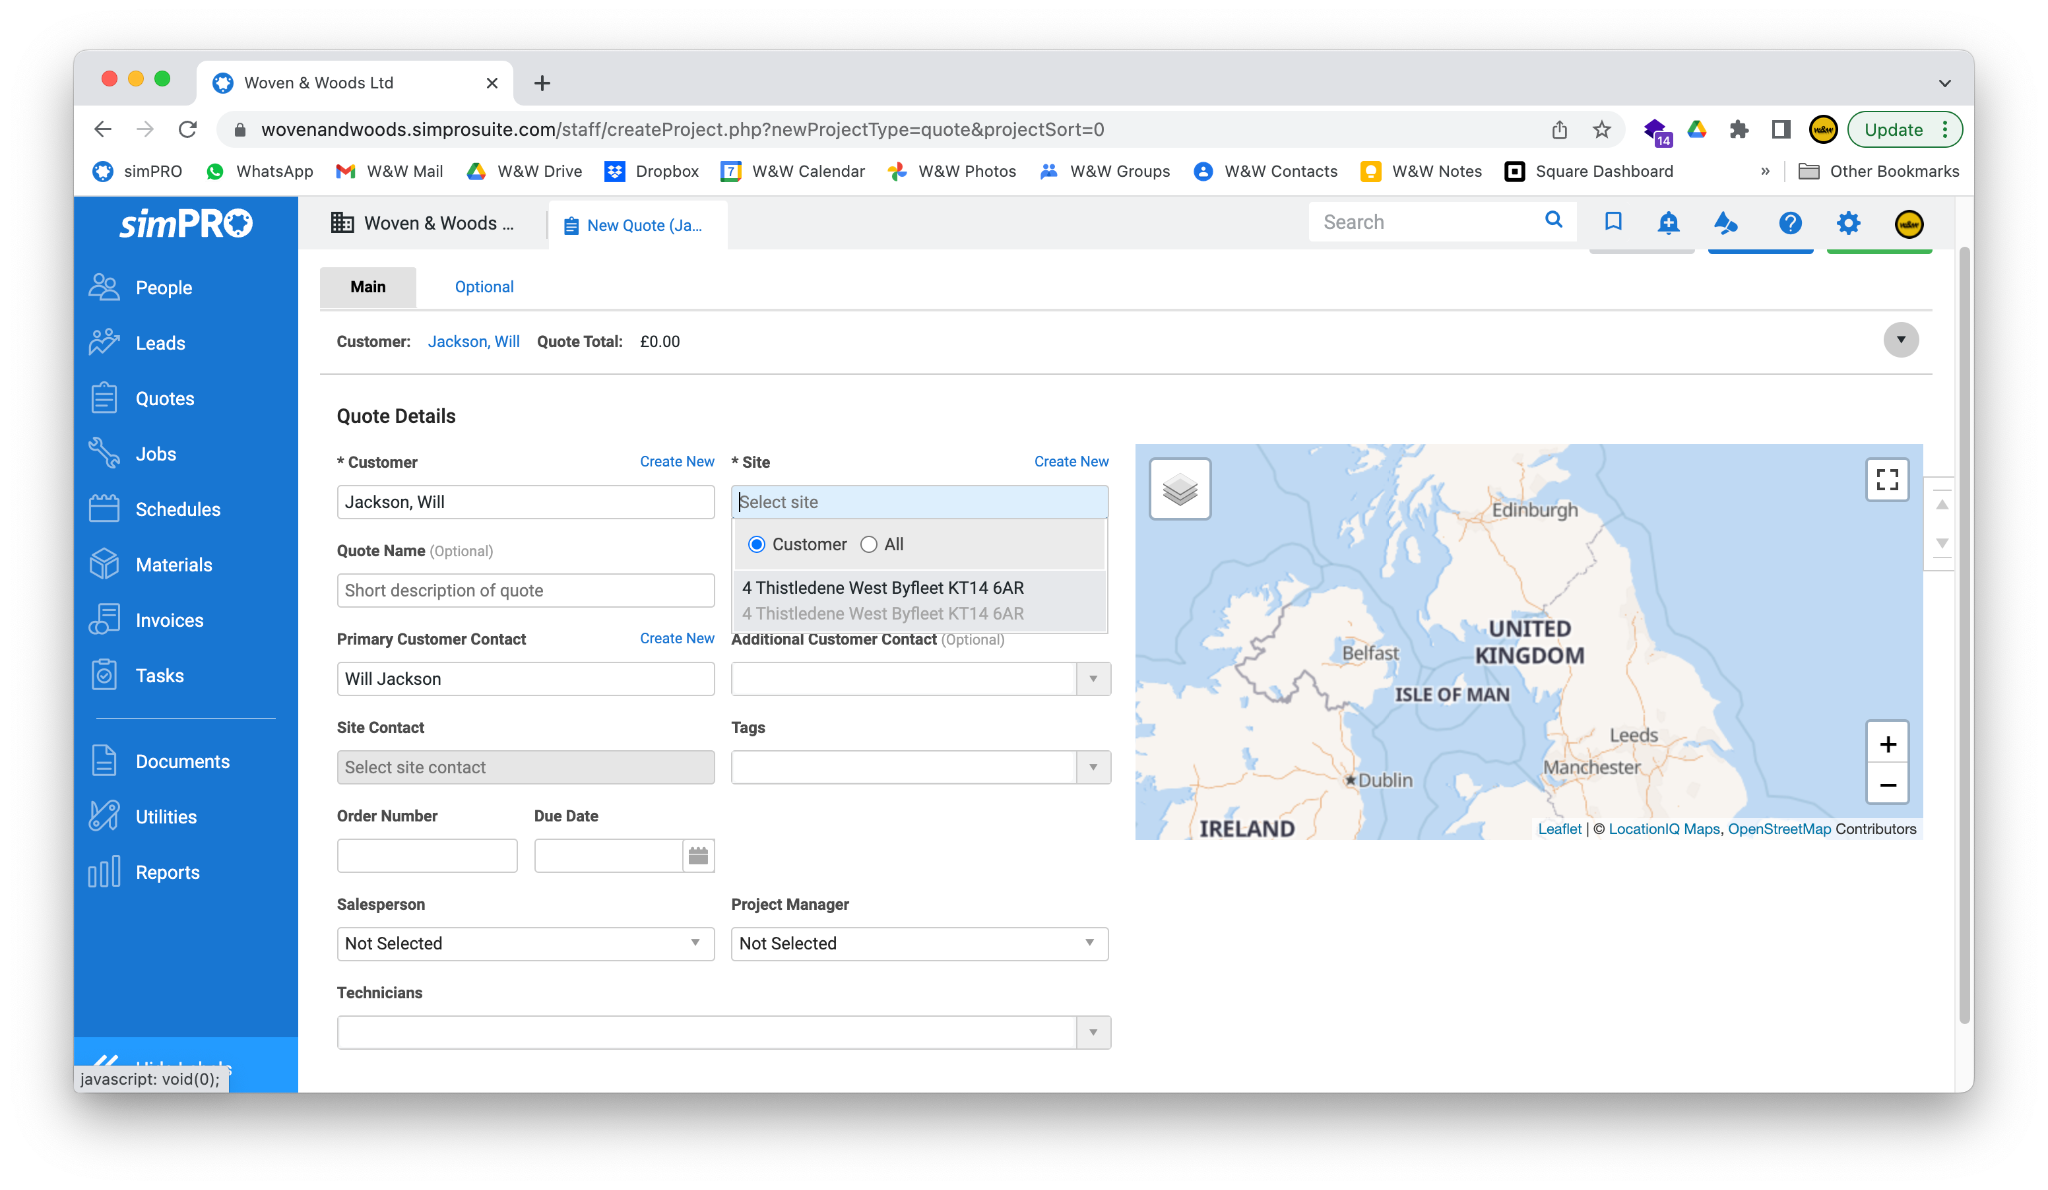This screenshot has width=2048, height=1190.
Task: Open the Woven & Woods company tab
Action: coord(423,223)
